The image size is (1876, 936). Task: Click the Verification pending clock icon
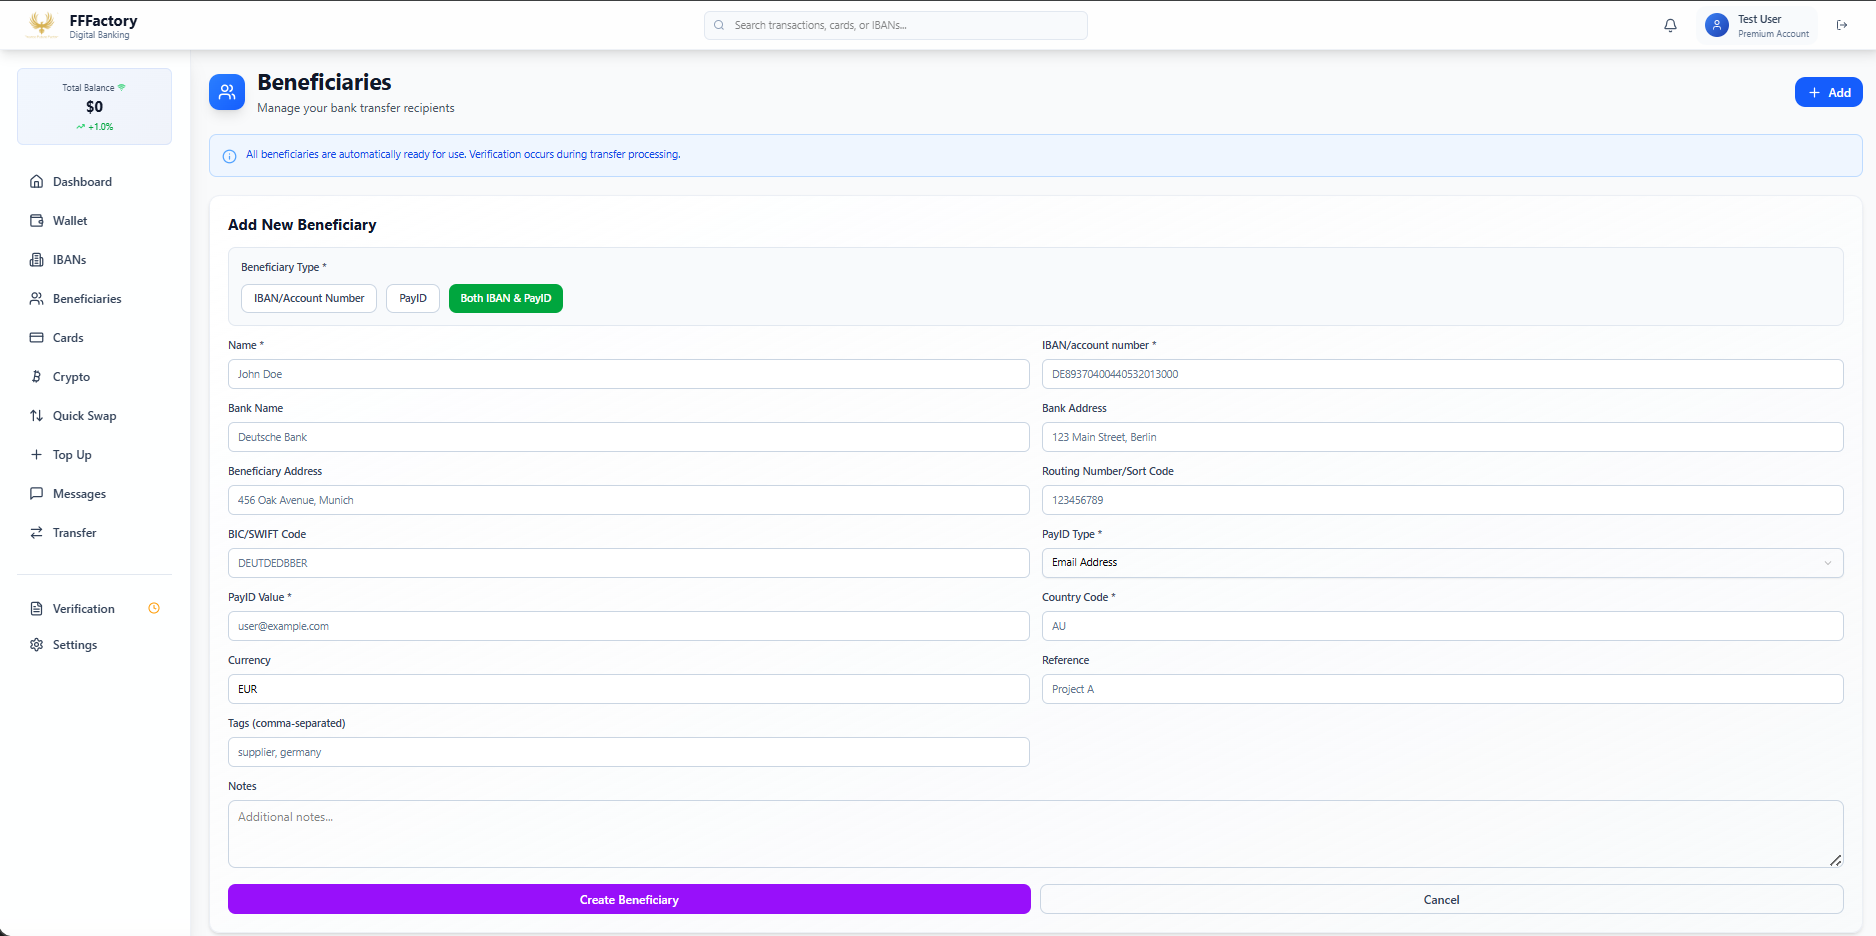[154, 608]
